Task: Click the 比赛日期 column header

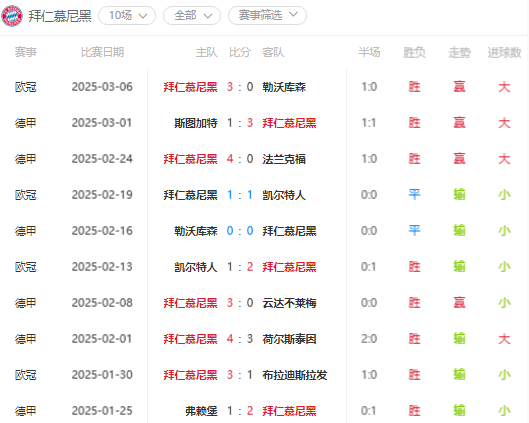Action: 102,52
